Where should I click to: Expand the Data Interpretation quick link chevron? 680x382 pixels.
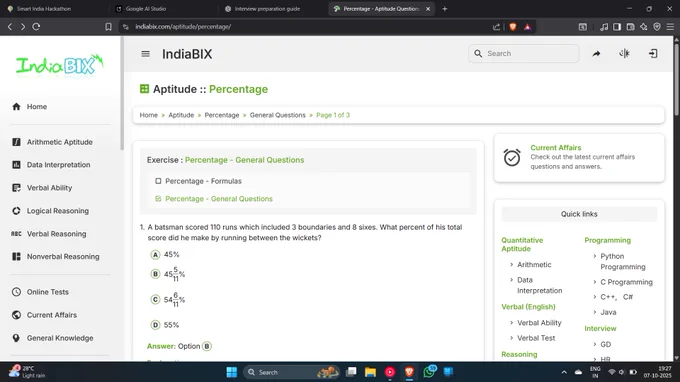tap(512, 280)
